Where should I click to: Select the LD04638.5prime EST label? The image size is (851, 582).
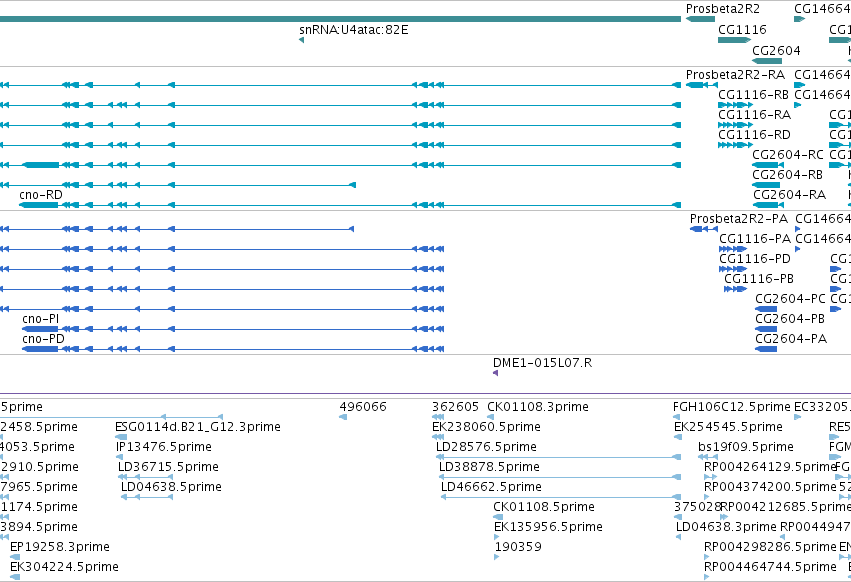pyautogui.click(x=171, y=487)
